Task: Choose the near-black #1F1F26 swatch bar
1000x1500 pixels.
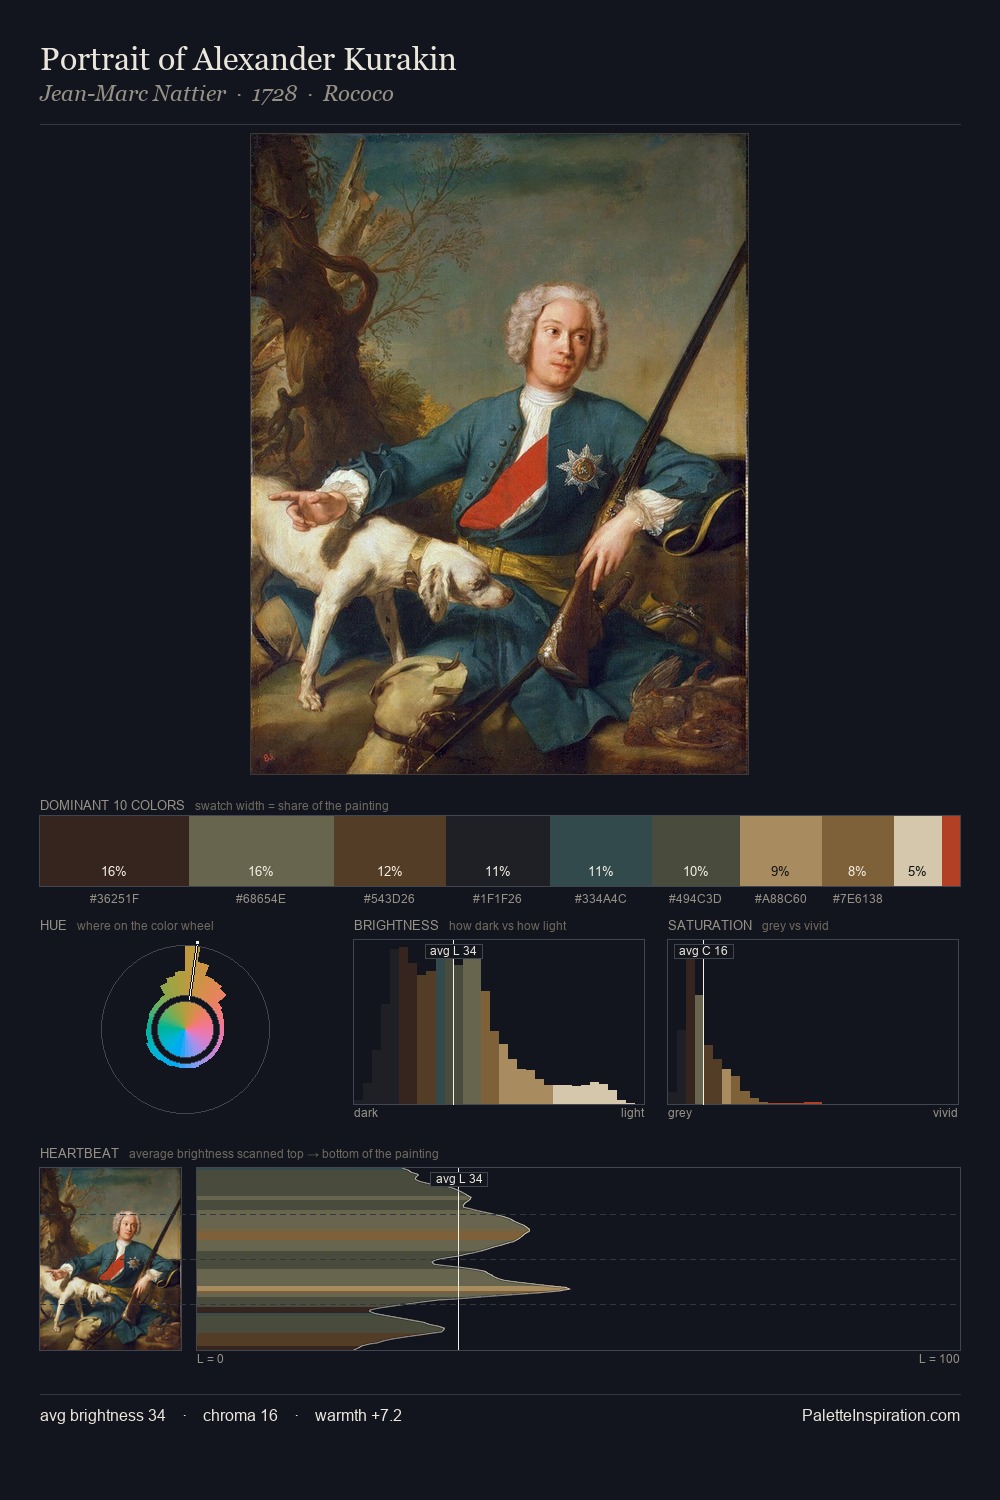Action: coord(498,851)
